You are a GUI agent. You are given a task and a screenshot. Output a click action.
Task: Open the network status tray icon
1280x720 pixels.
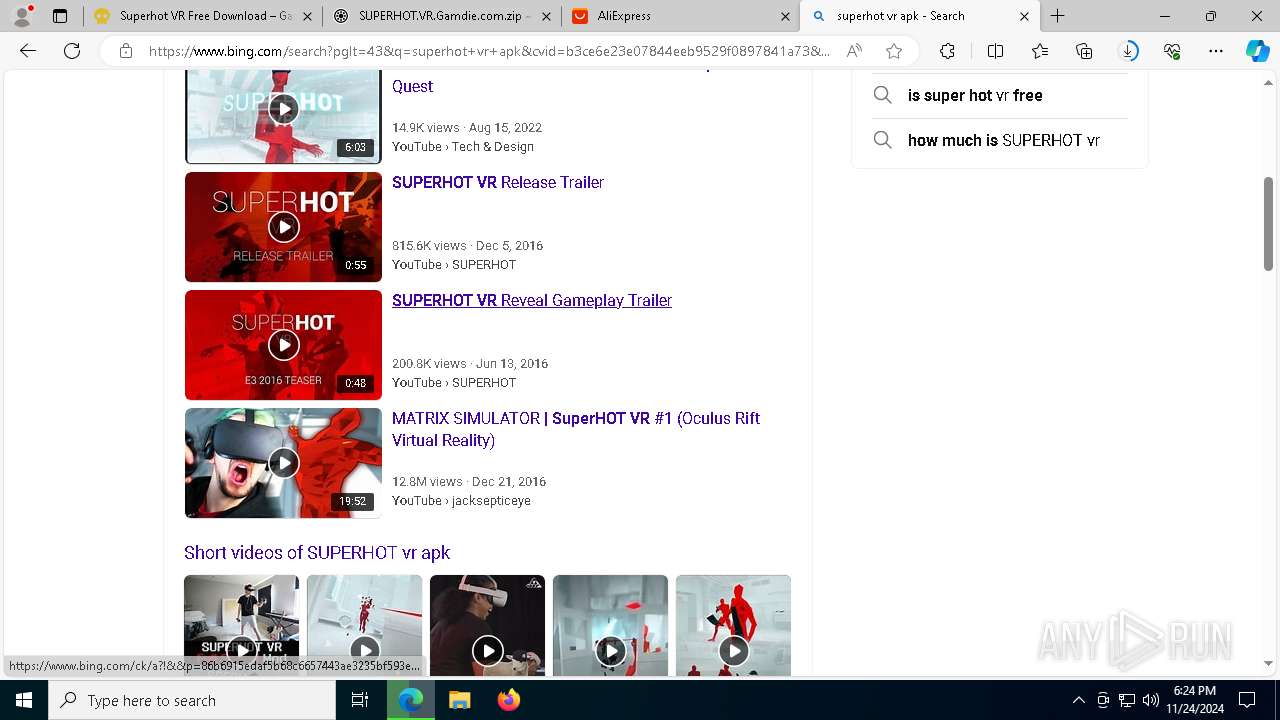[1127, 700]
